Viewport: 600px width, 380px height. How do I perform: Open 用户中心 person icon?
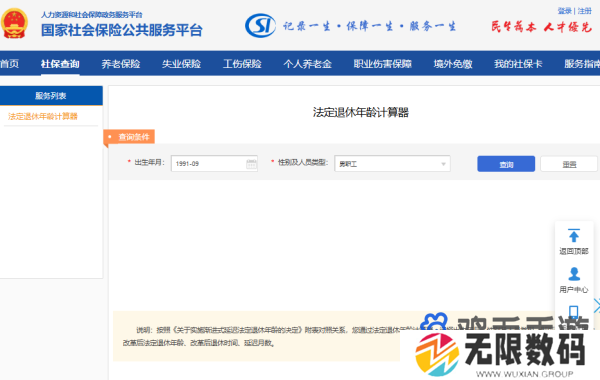pos(574,274)
